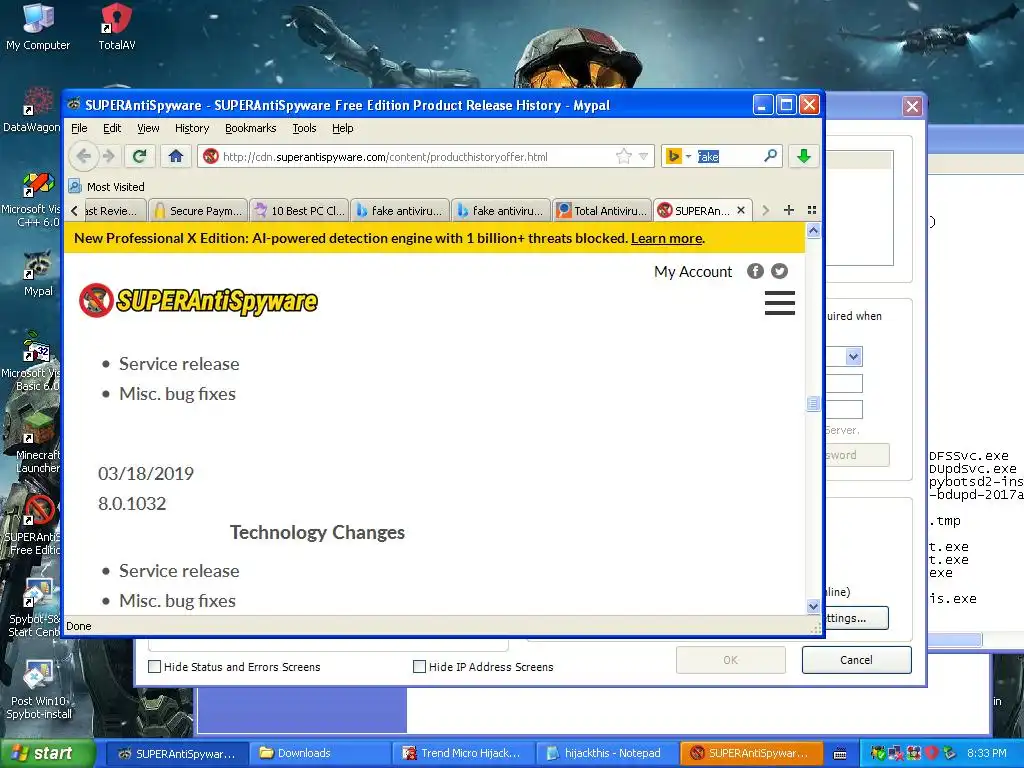Bookmark this page with the star icon
This screenshot has width=1024, height=768.
coord(624,156)
